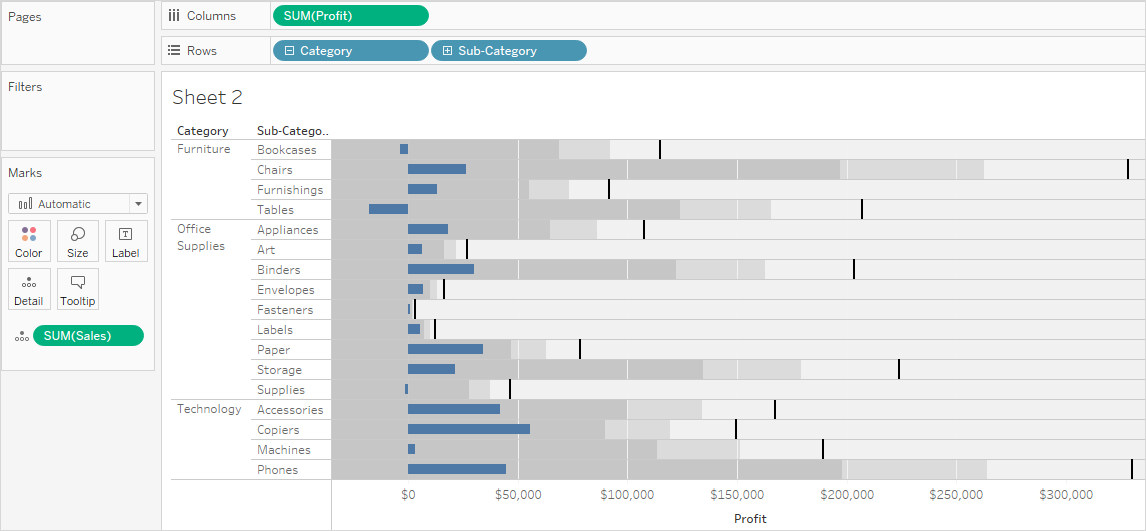The width and height of the screenshot is (1146, 531).
Task: Click the Marks card header
Action: [25, 173]
